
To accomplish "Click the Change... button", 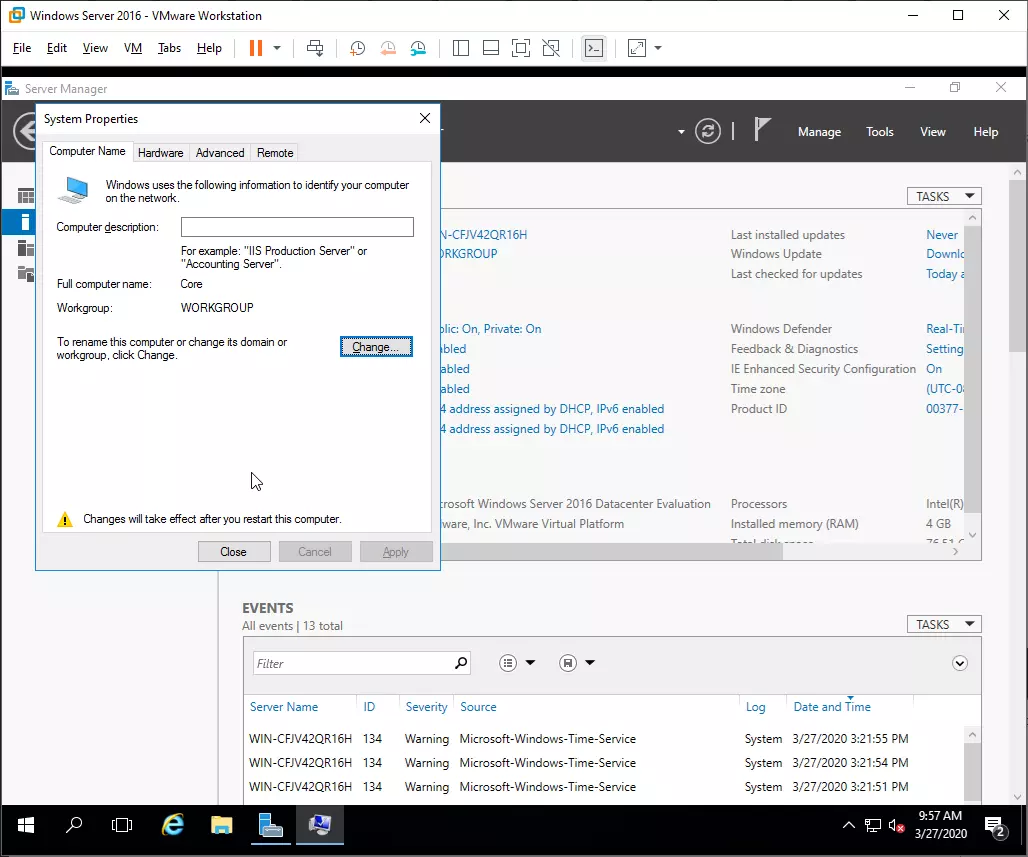I will pos(376,347).
